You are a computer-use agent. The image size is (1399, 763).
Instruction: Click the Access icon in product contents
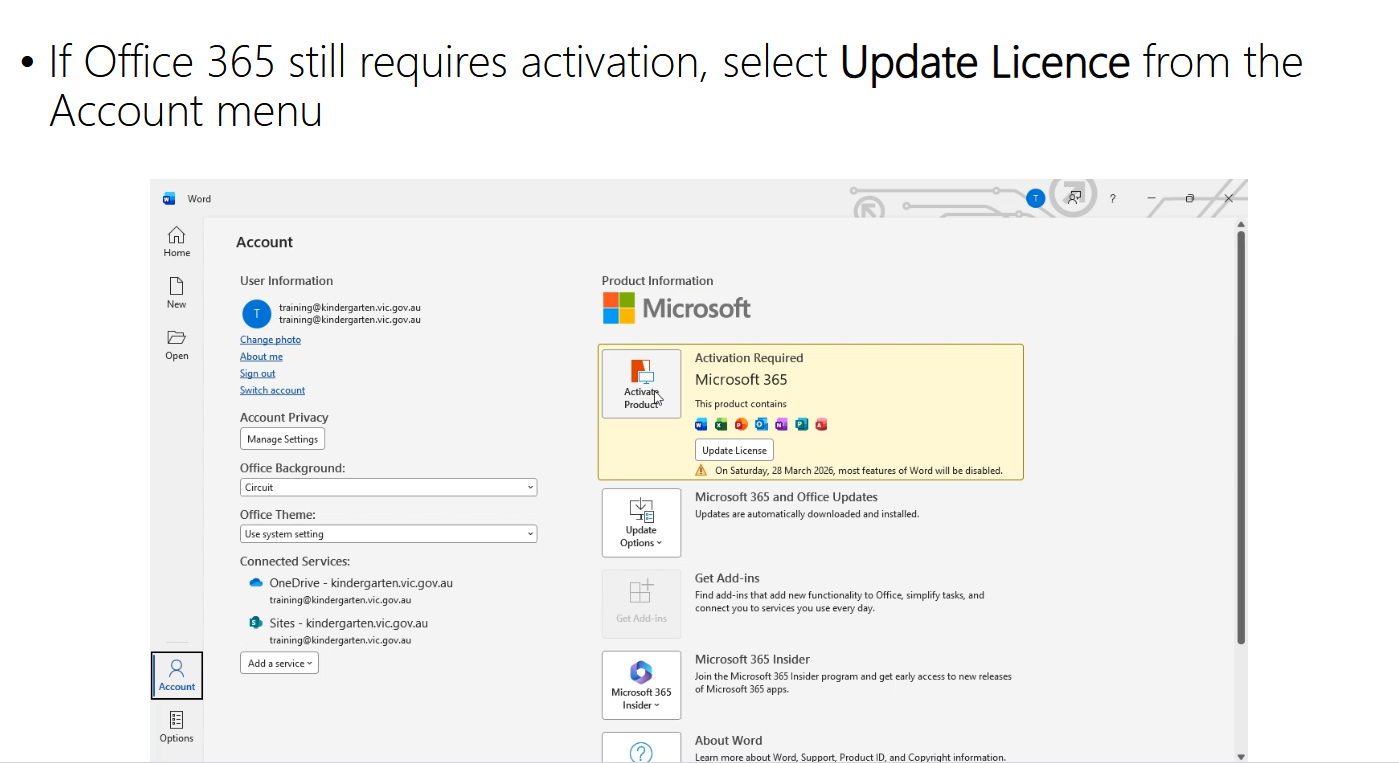tap(821, 424)
